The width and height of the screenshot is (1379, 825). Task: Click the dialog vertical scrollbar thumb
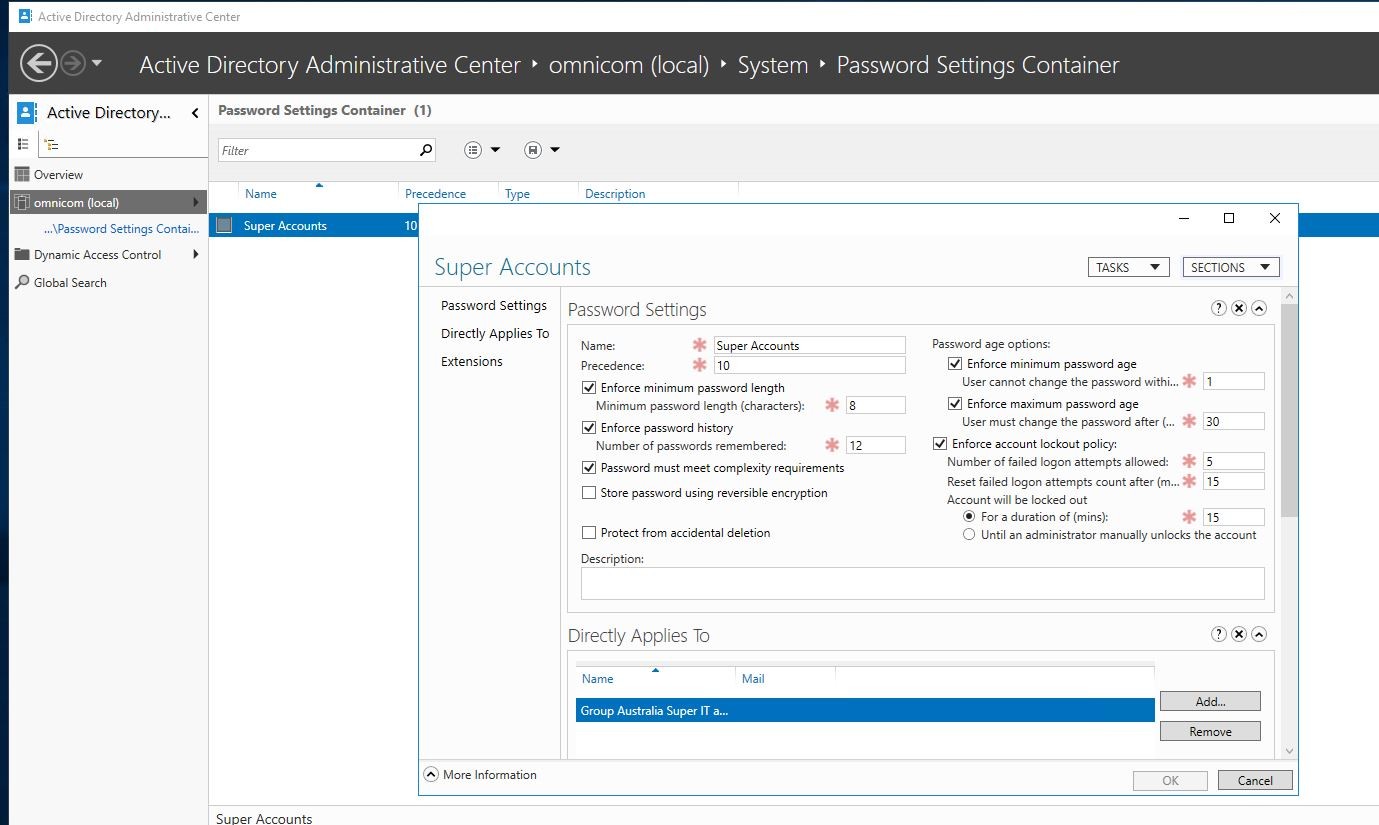point(1288,410)
